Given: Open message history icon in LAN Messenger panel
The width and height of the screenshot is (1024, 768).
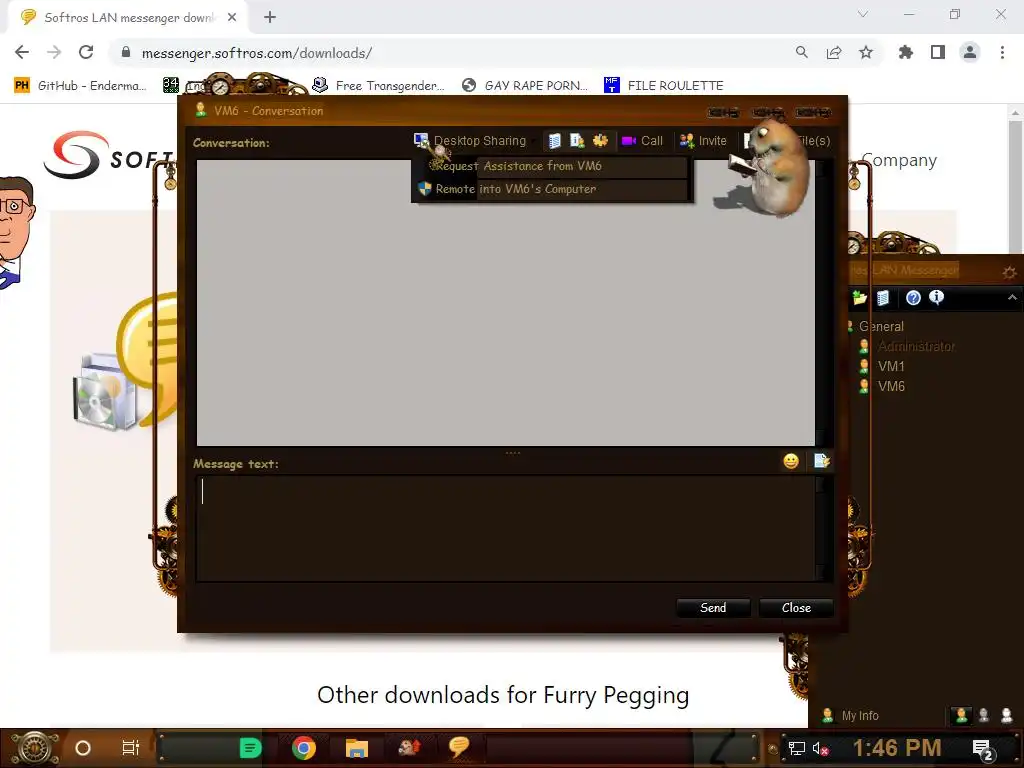Looking at the screenshot, I should tap(883, 298).
